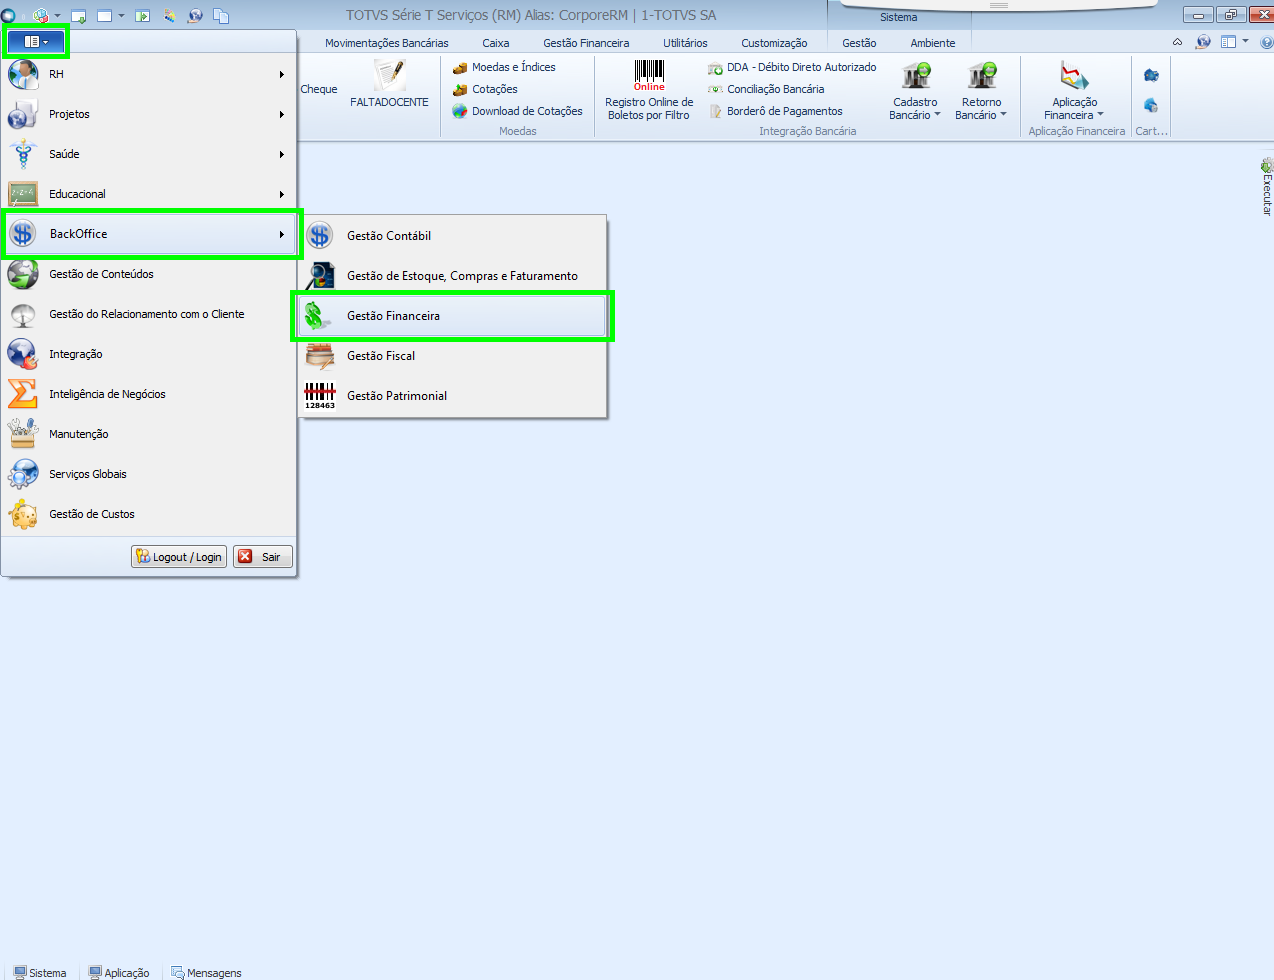Viewport: 1274px width, 980px height.
Task: Click the lower card icon in Cart group
Action: tap(1151, 105)
